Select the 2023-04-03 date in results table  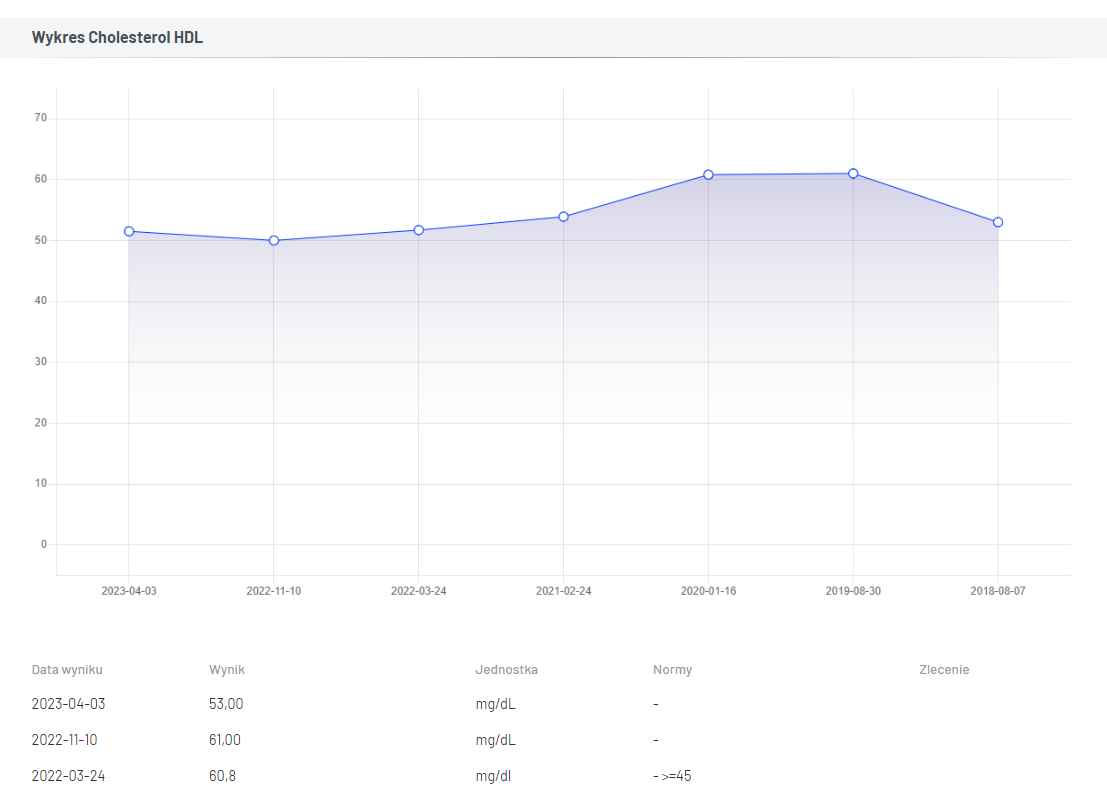pyautogui.click(x=68, y=704)
